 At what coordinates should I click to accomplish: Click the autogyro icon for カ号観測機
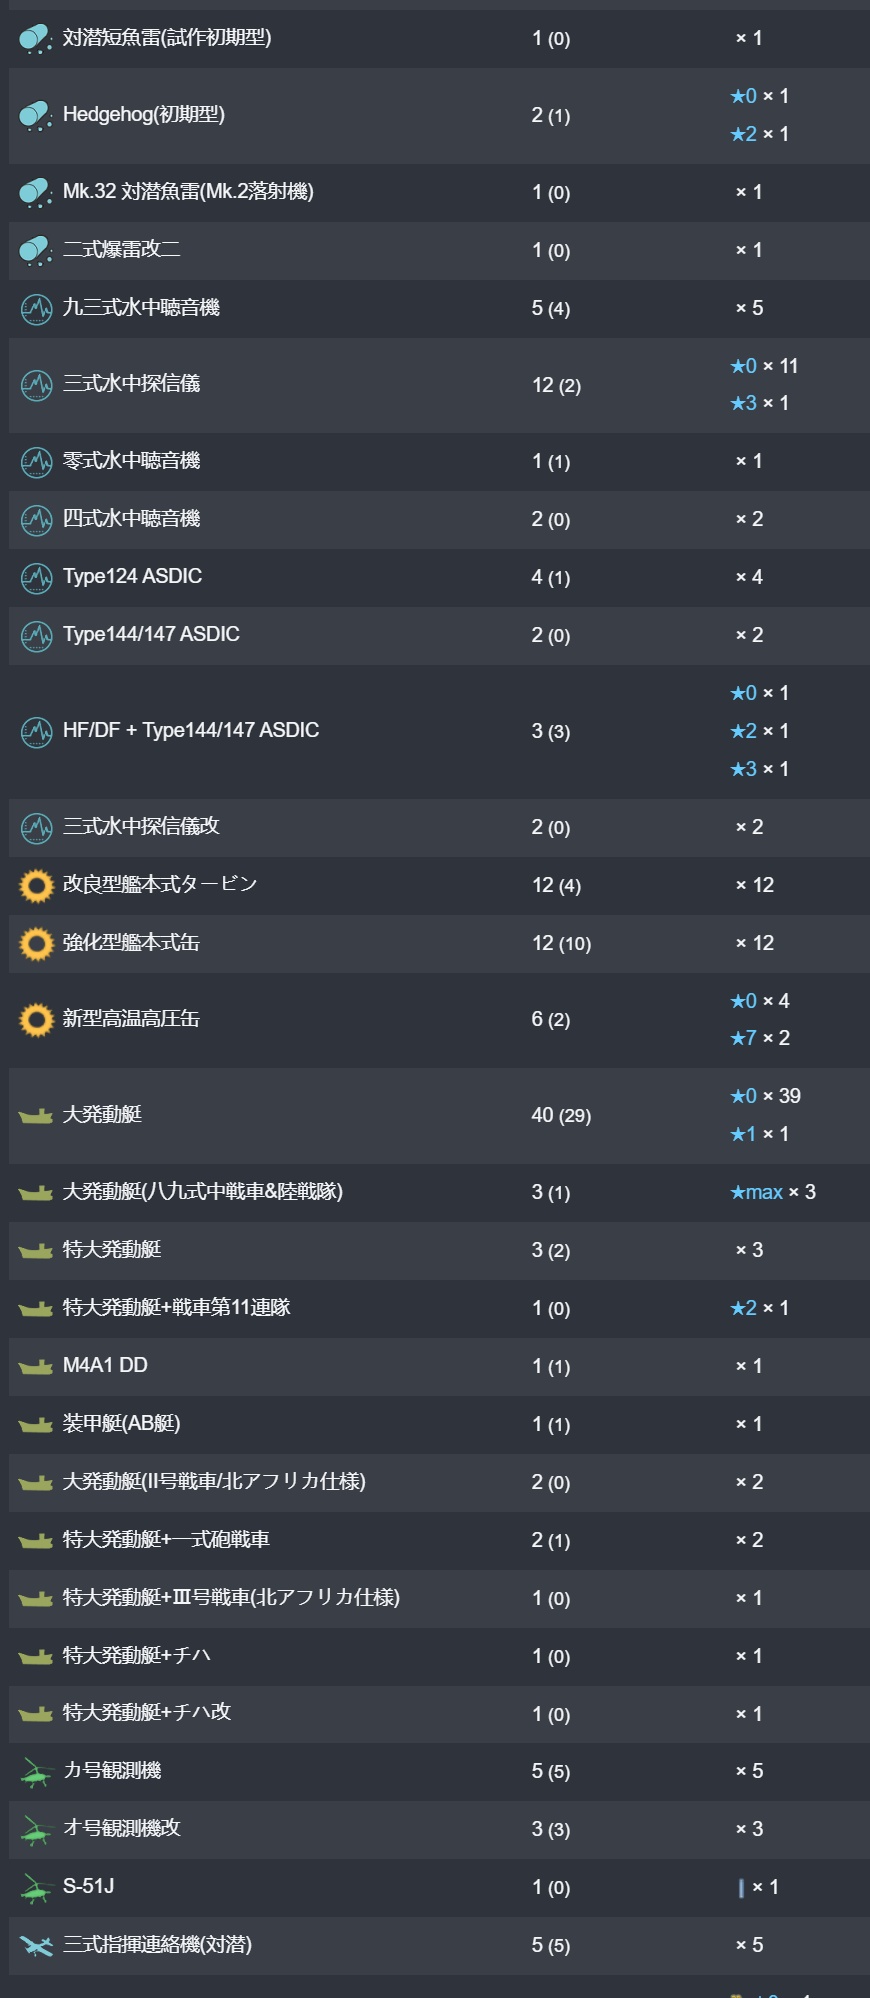tap(36, 1773)
